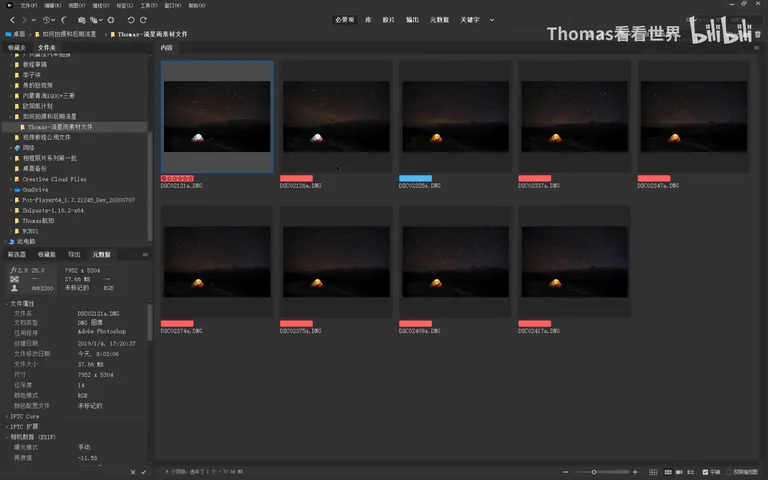Switch to thumbnails view icon
Viewport: 768px width, 480px height.
point(668,472)
